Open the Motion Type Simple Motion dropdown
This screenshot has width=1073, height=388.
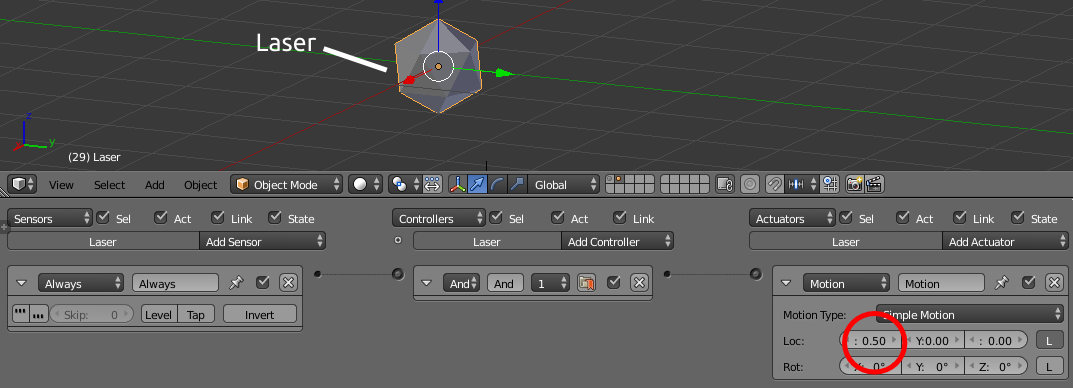[969, 315]
